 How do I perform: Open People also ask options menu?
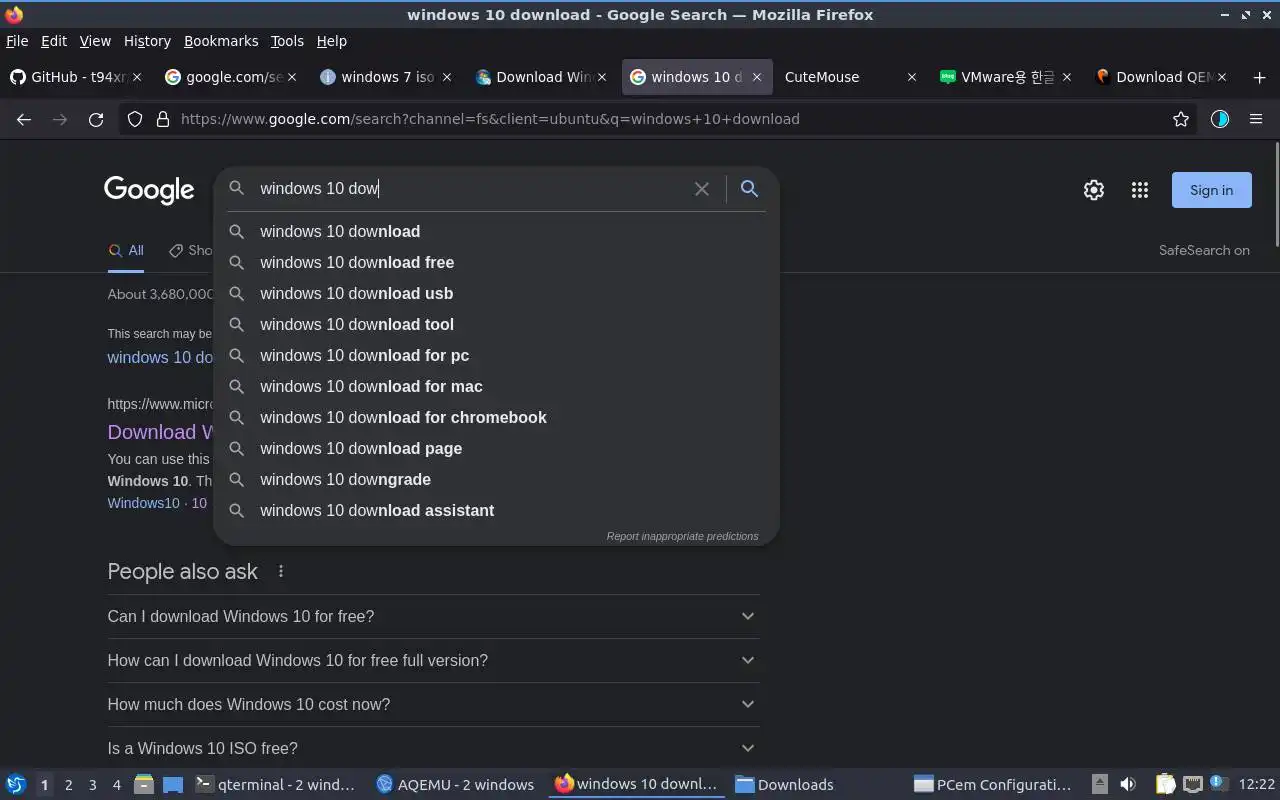(x=281, y=571)
